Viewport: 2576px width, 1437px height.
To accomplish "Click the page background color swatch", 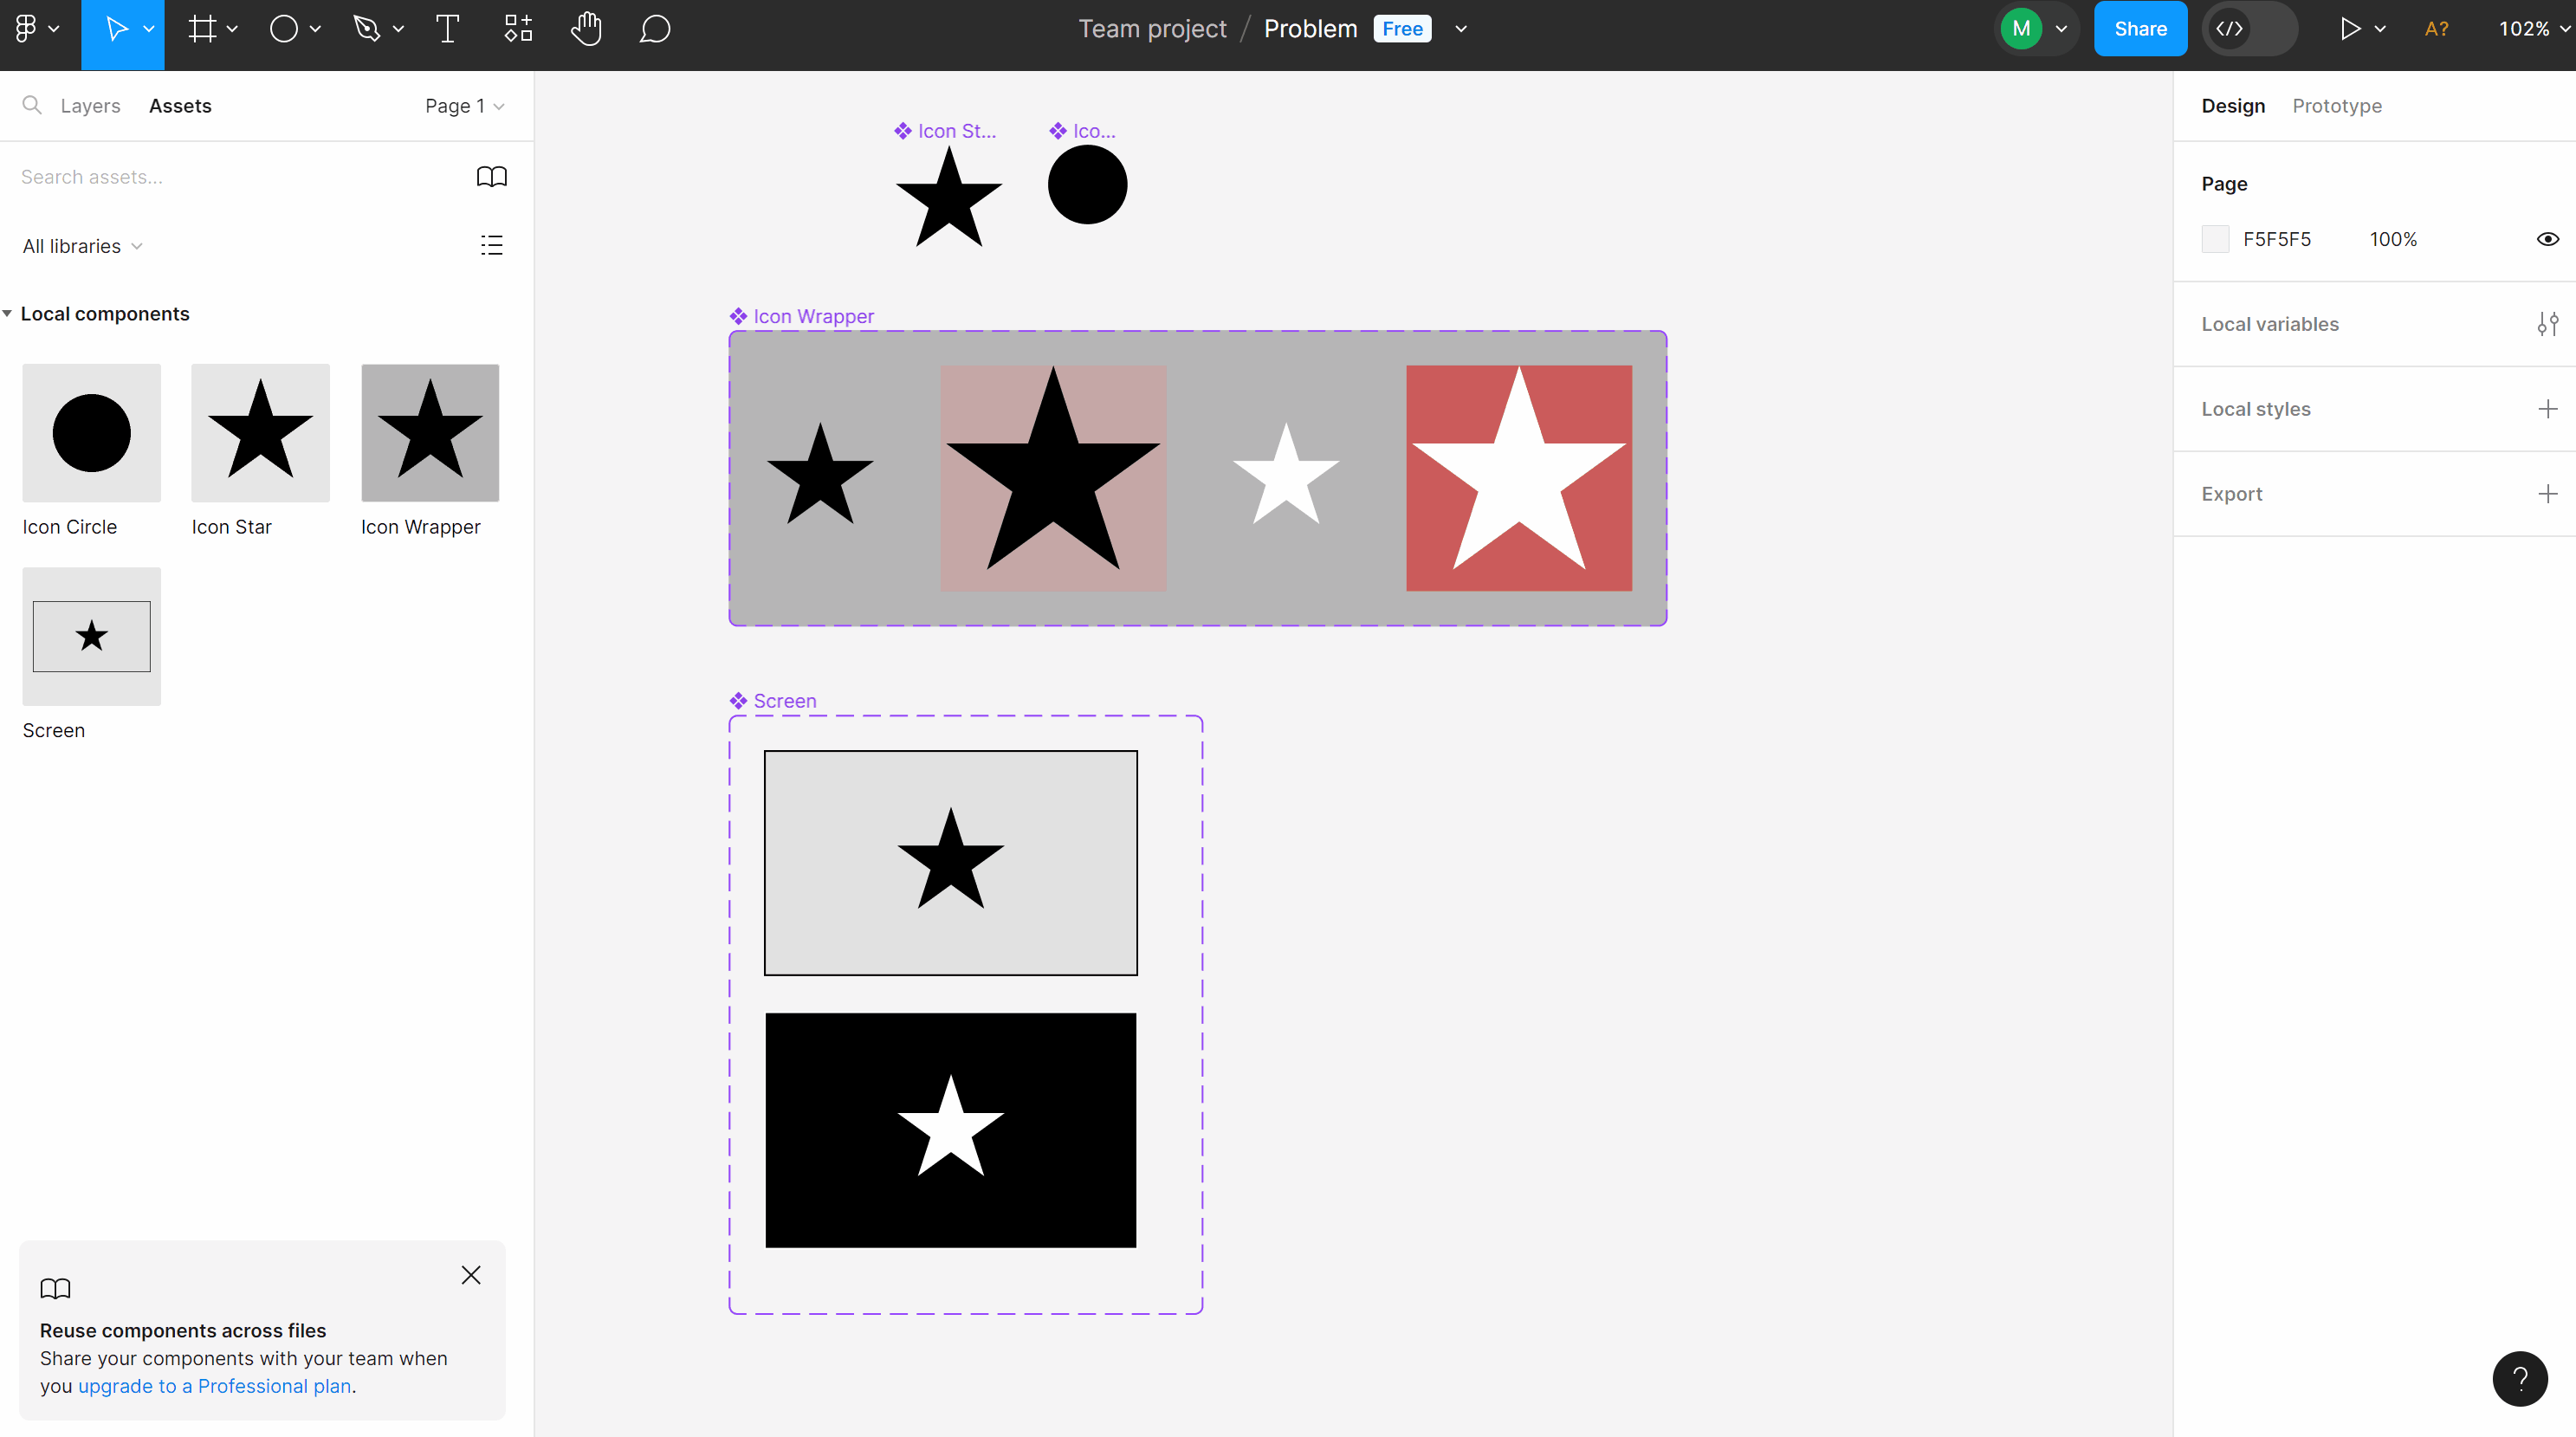I will [2215, 239].
